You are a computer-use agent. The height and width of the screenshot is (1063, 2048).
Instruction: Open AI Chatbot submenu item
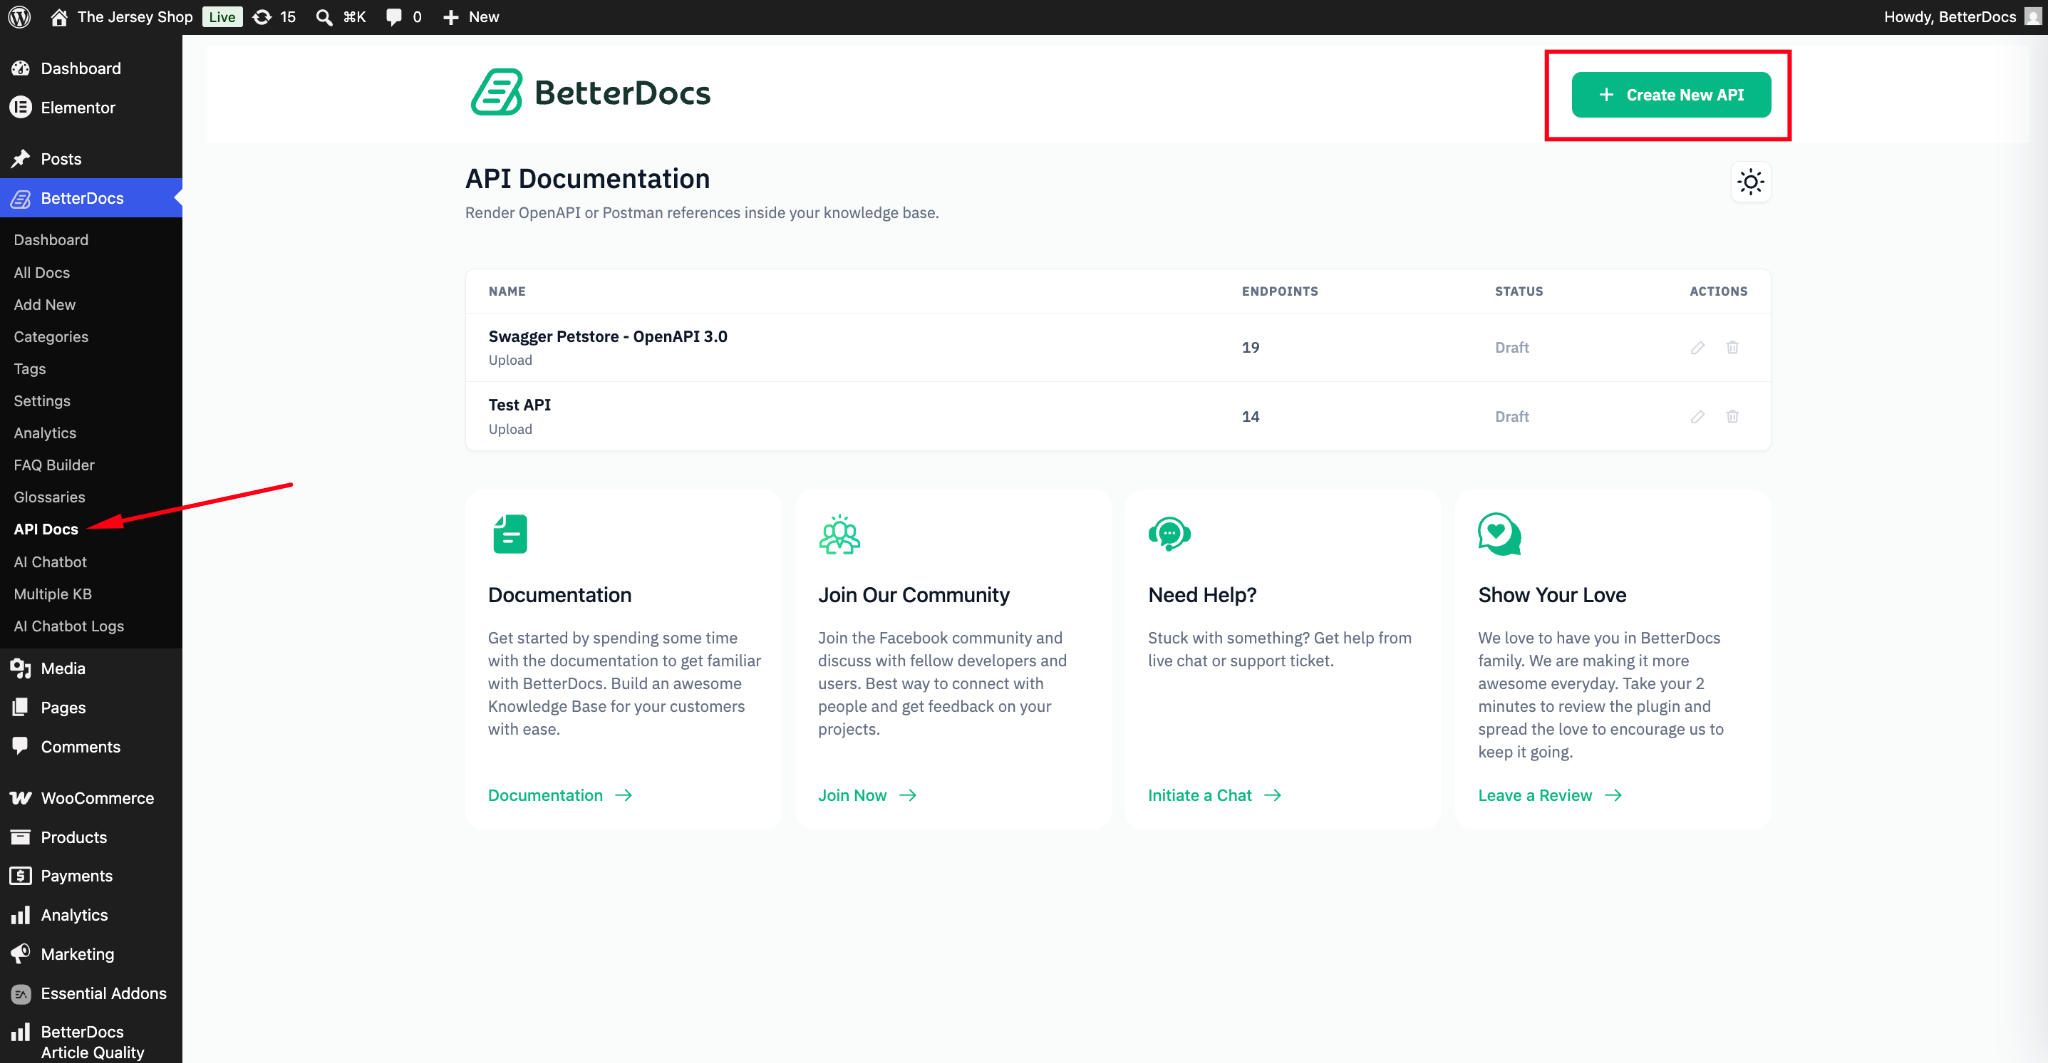[x=50, y=562]
